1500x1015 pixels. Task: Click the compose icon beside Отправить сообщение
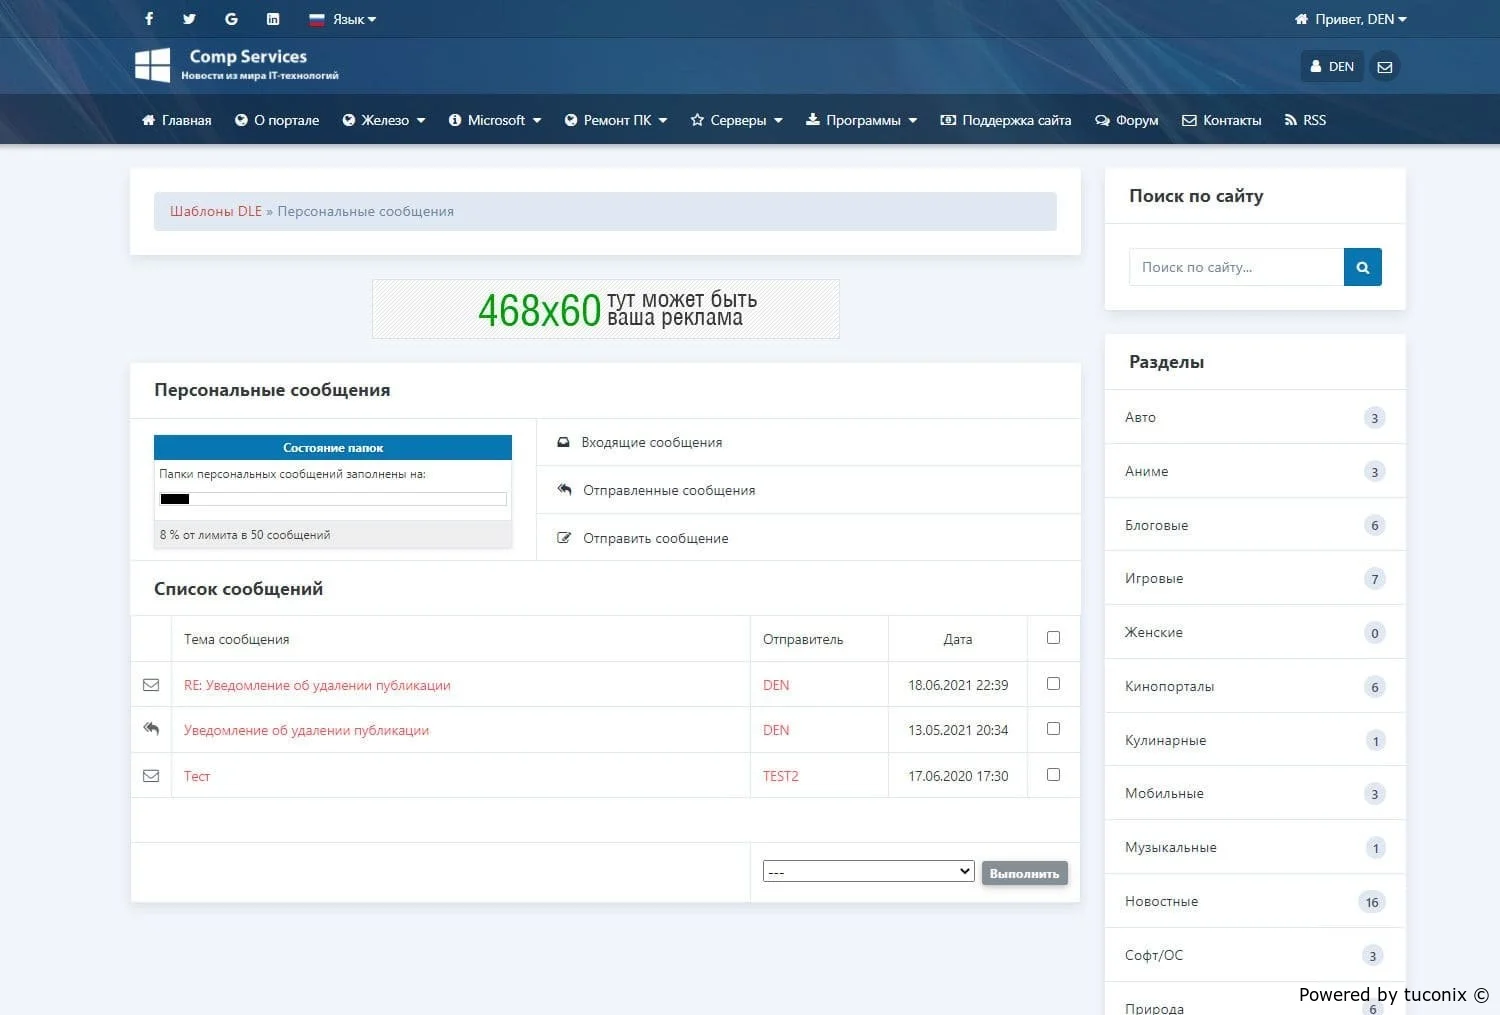coord(564,538)
